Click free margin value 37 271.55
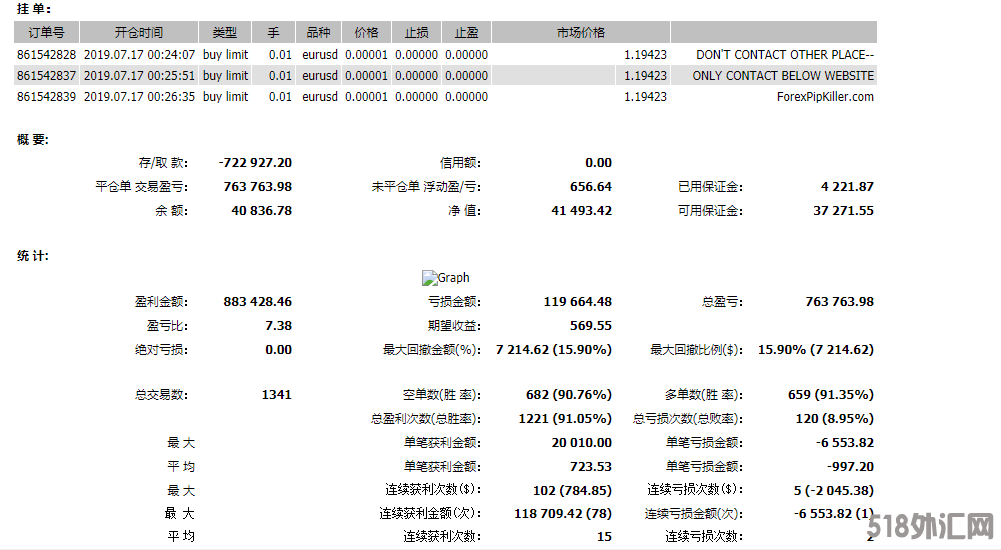1001x550 pixels. 843,211
